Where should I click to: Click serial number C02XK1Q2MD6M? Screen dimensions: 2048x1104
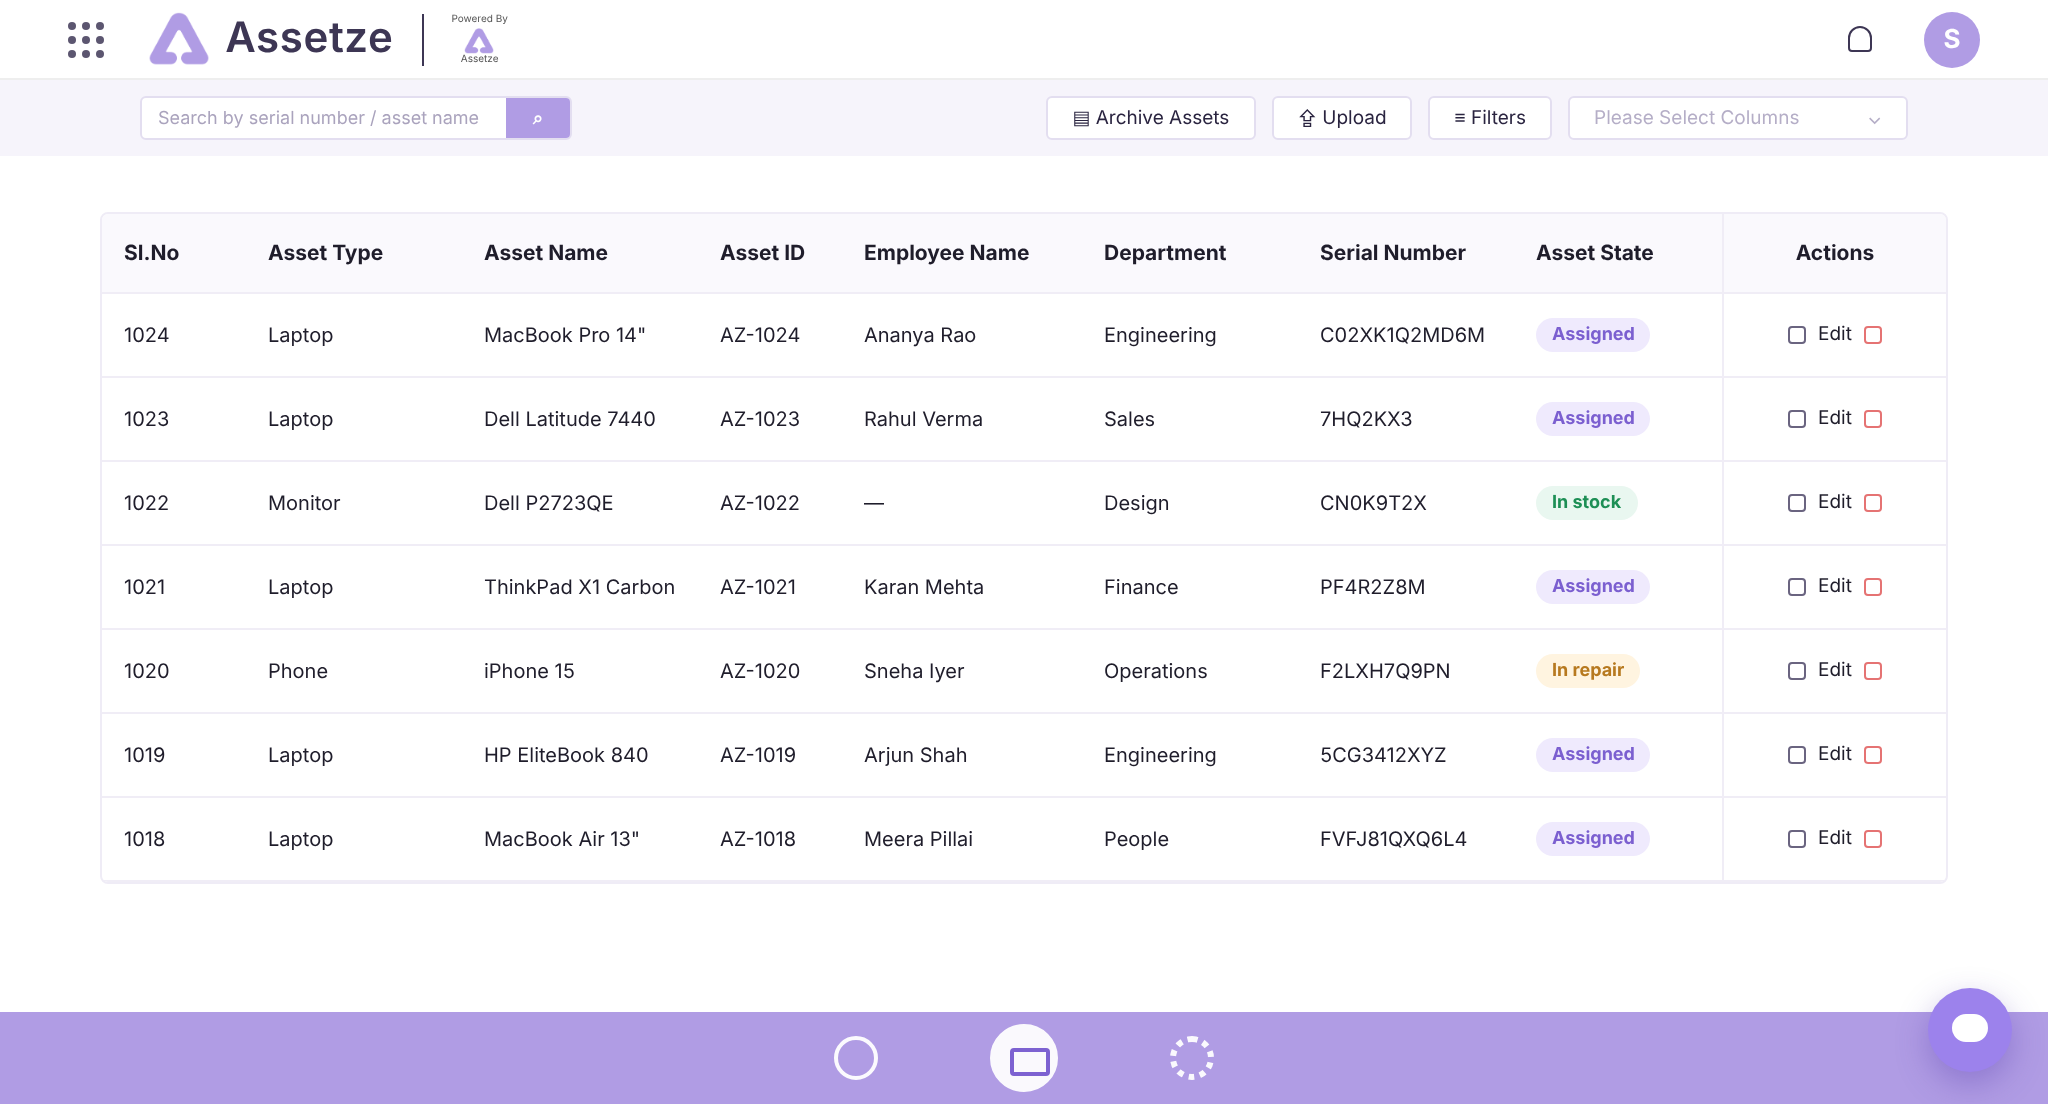(1402, 335)
